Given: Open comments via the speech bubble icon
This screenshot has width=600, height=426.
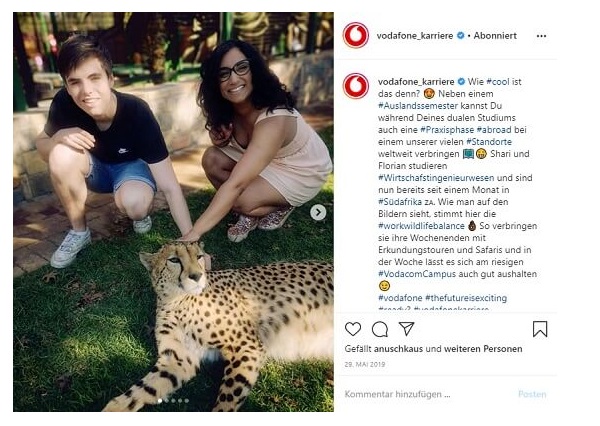Looking at the screenshot, I should (380, 329).
